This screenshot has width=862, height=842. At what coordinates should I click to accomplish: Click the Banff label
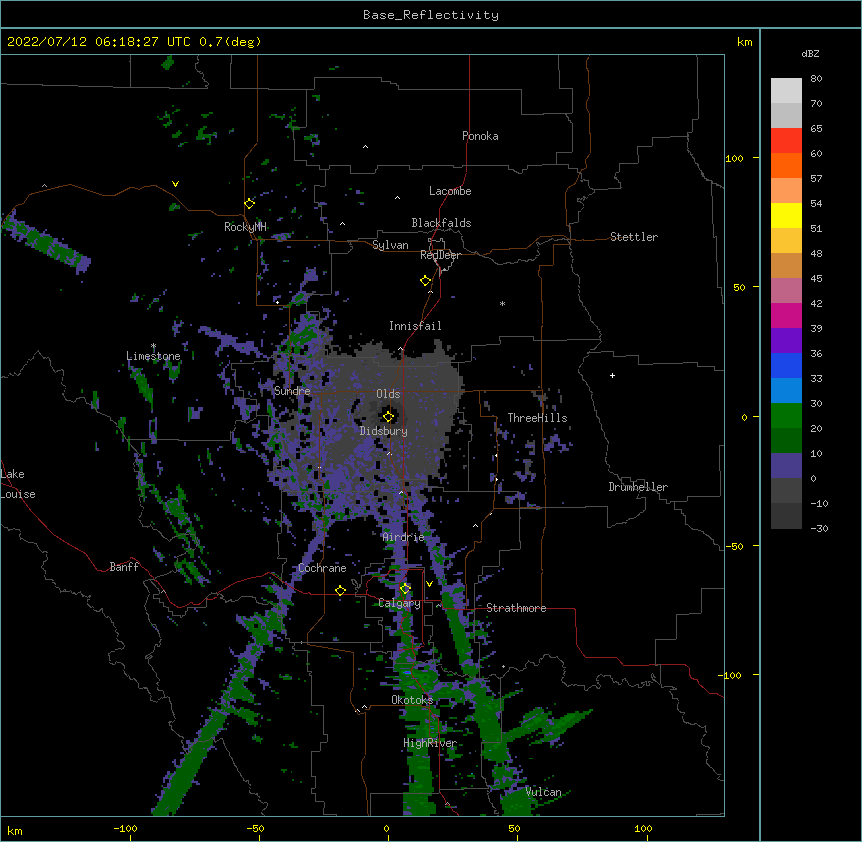point(124,567)
